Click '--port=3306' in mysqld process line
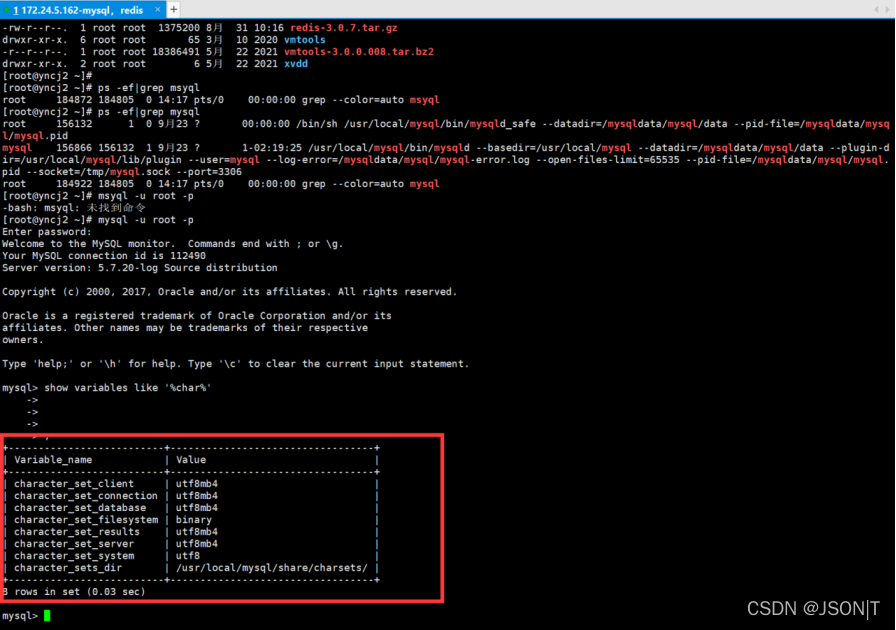The width and height of the screenshot is (896, 630). pyautogui.click(x=209, y=172)
